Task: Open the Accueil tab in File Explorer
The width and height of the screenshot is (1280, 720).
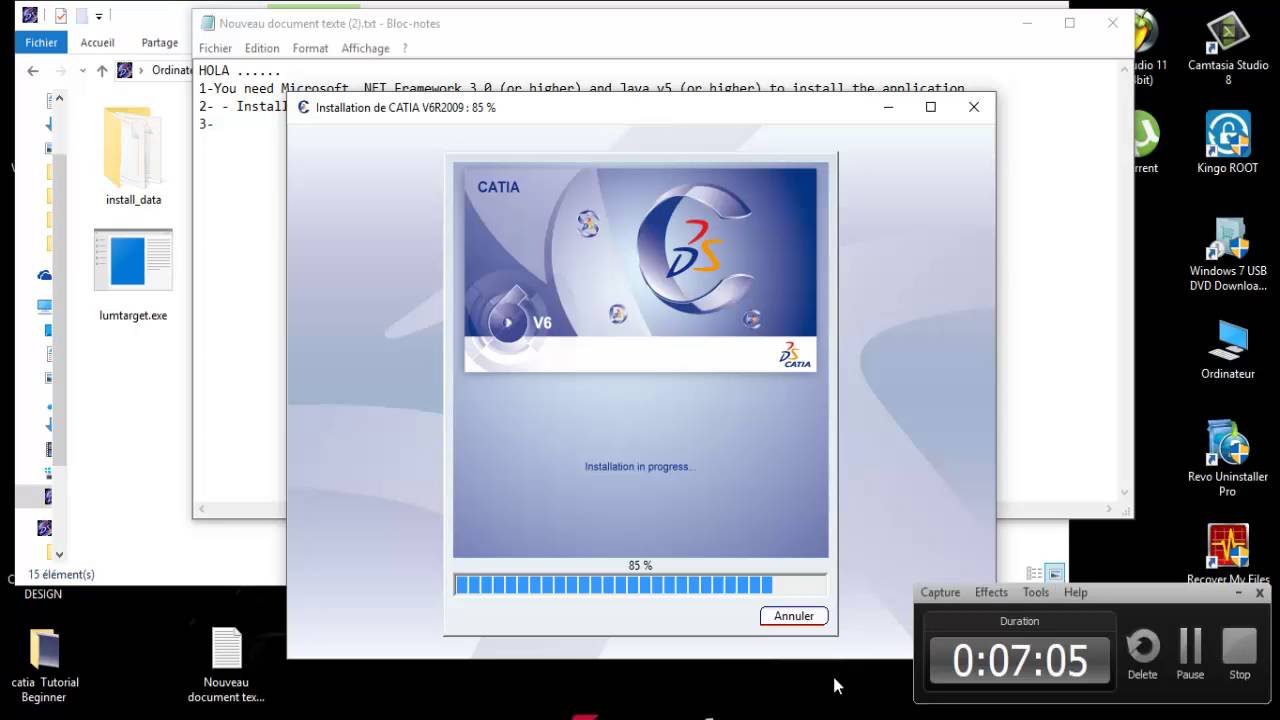Action: pos(97,43)
